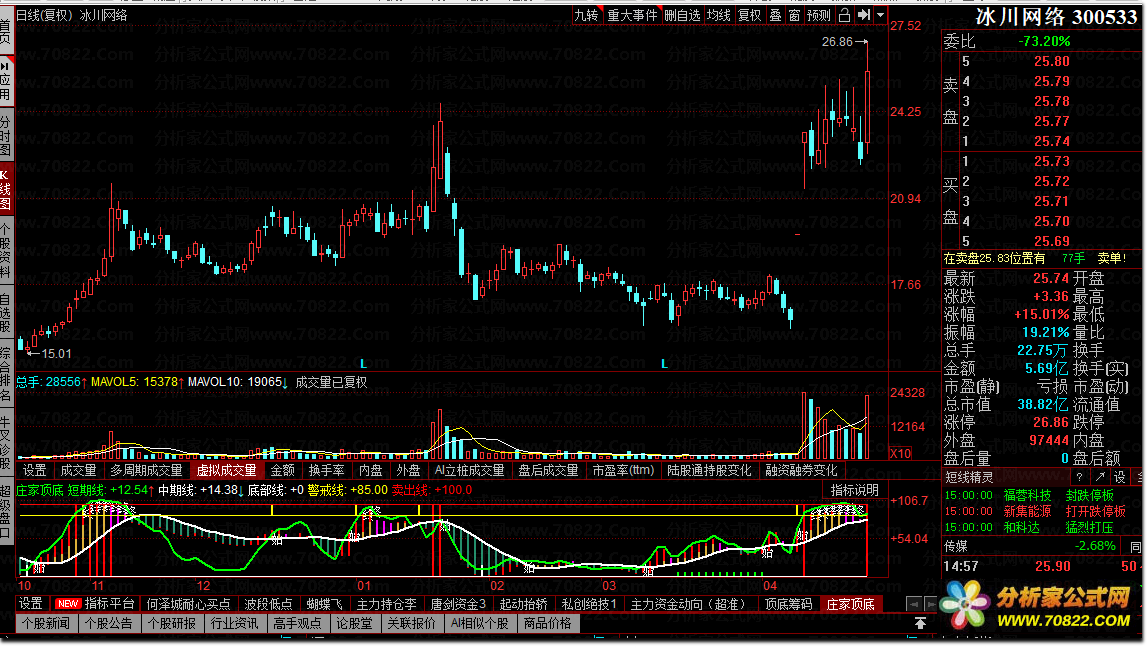Open 重大事件 major events
Image resolution: width=1148 pixels, height=646 pixels.
633,15
